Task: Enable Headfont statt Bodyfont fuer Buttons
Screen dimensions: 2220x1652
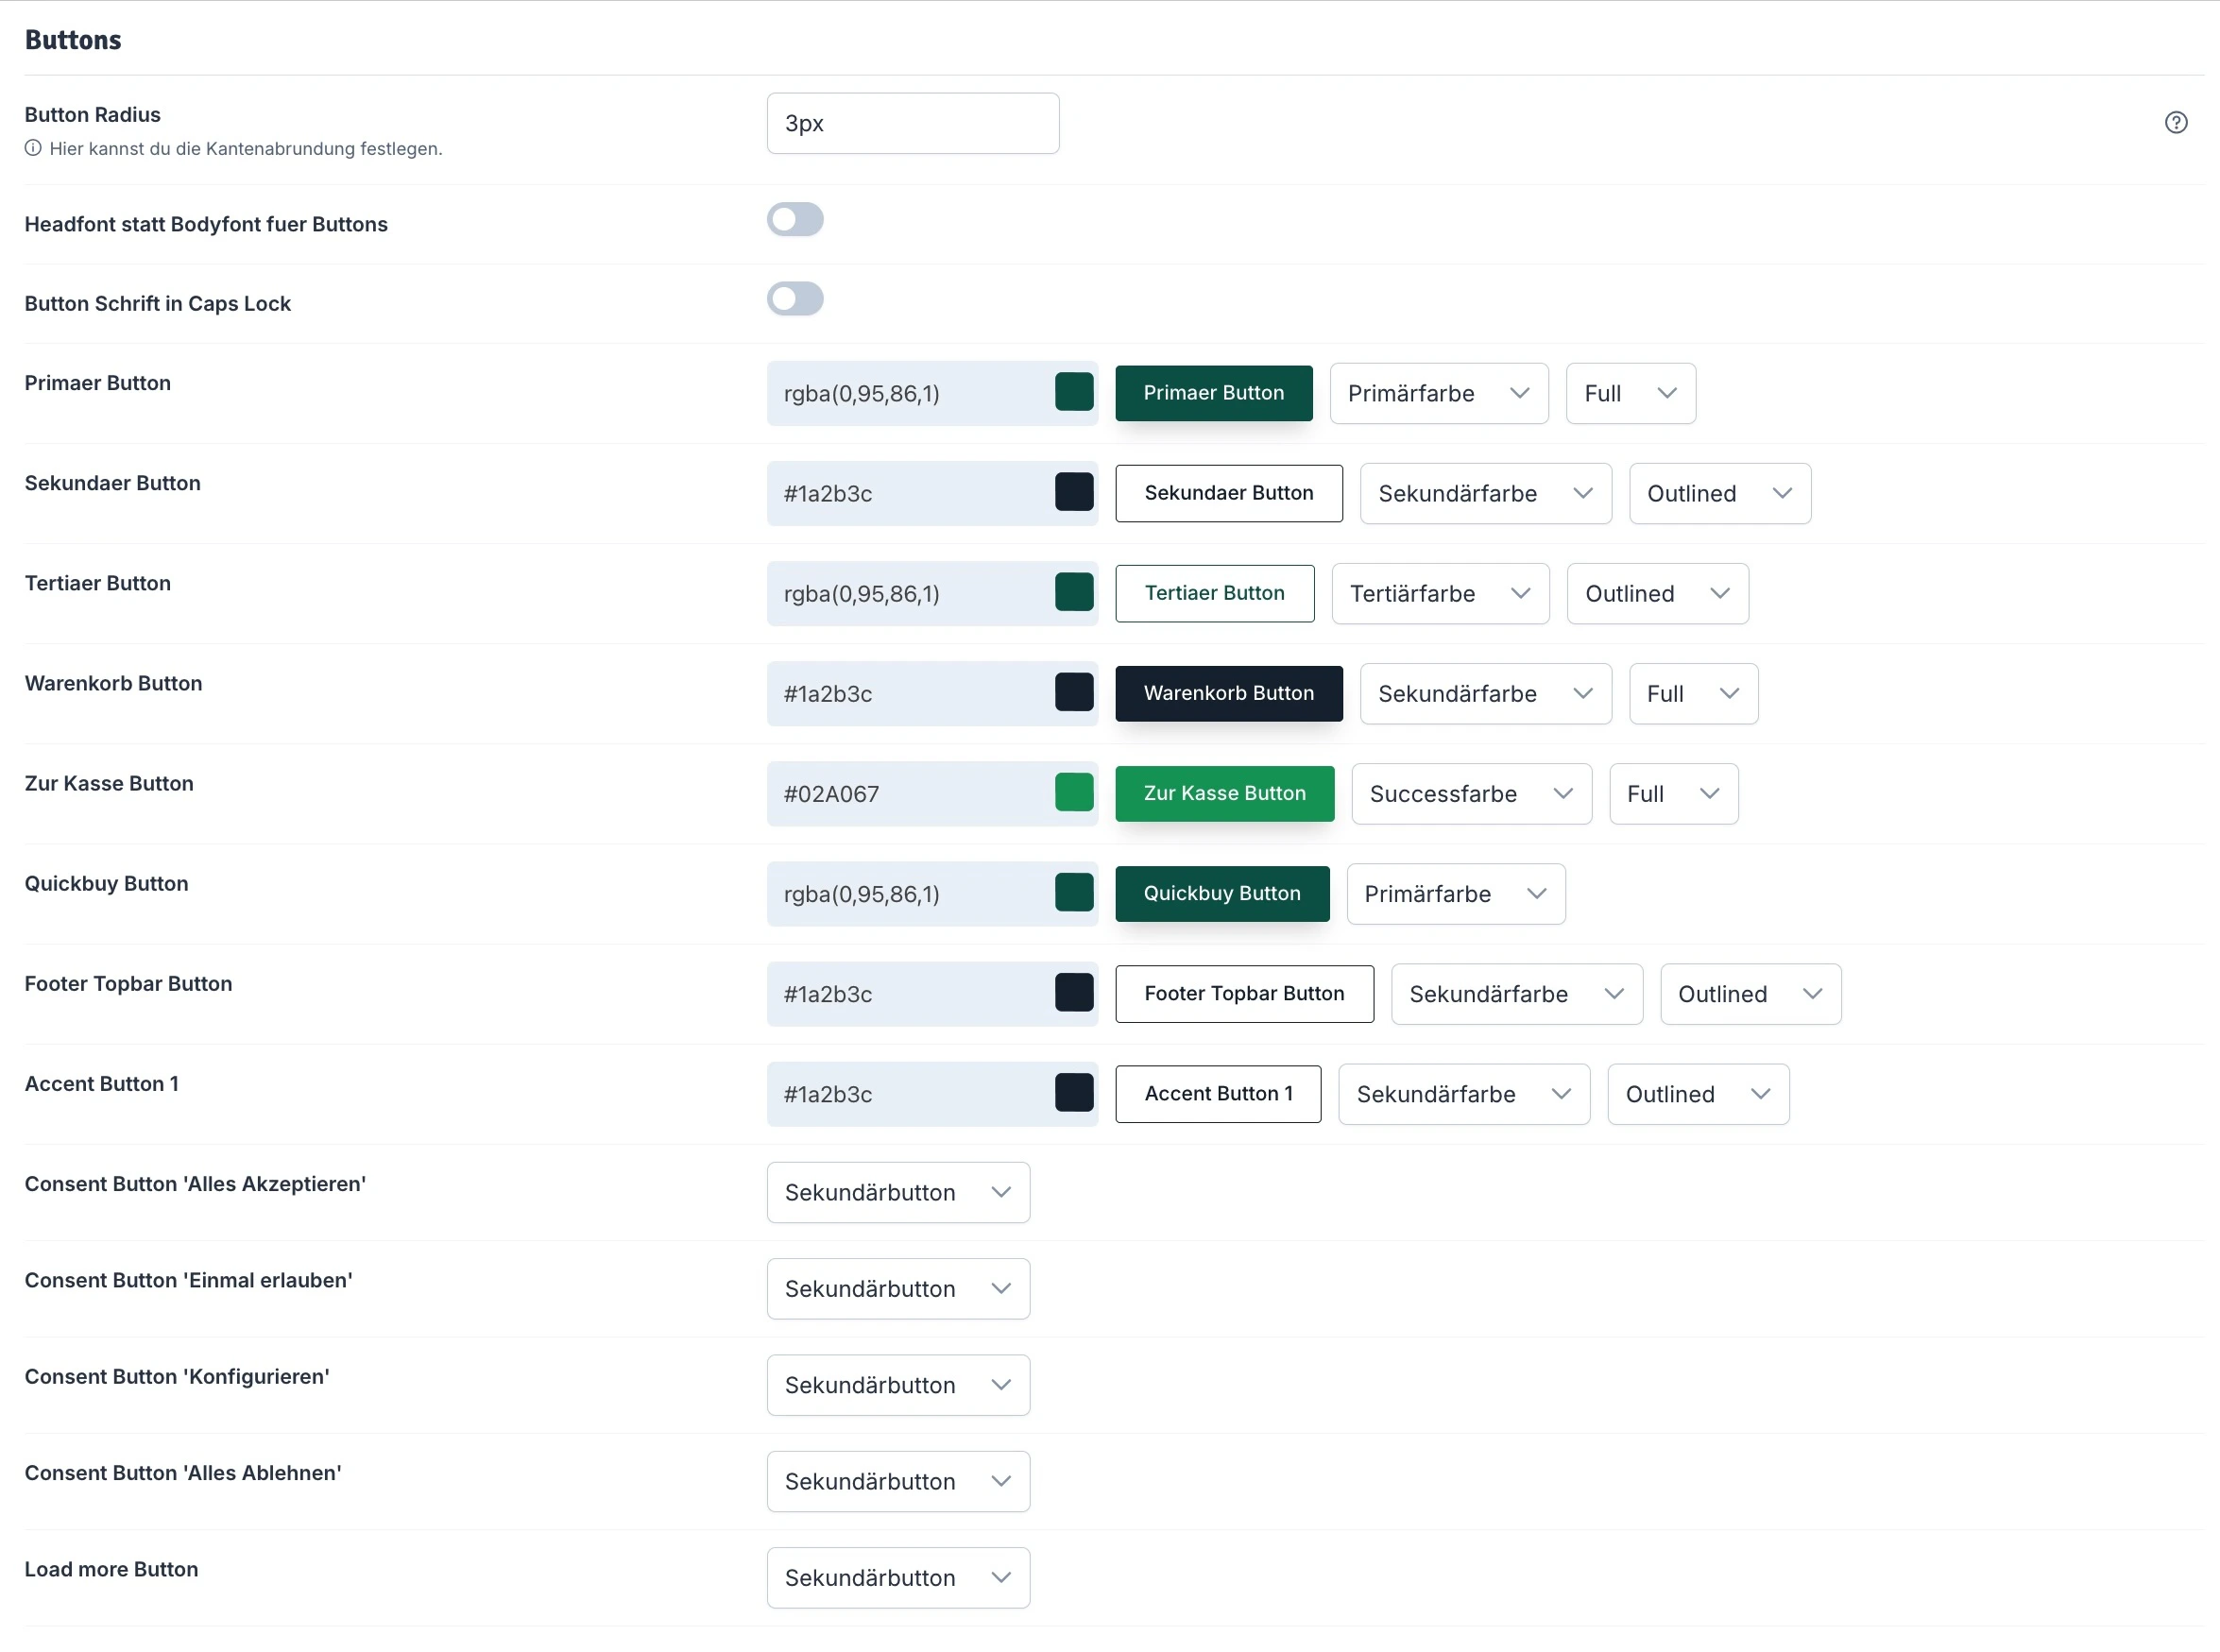Action: [795, 219]
